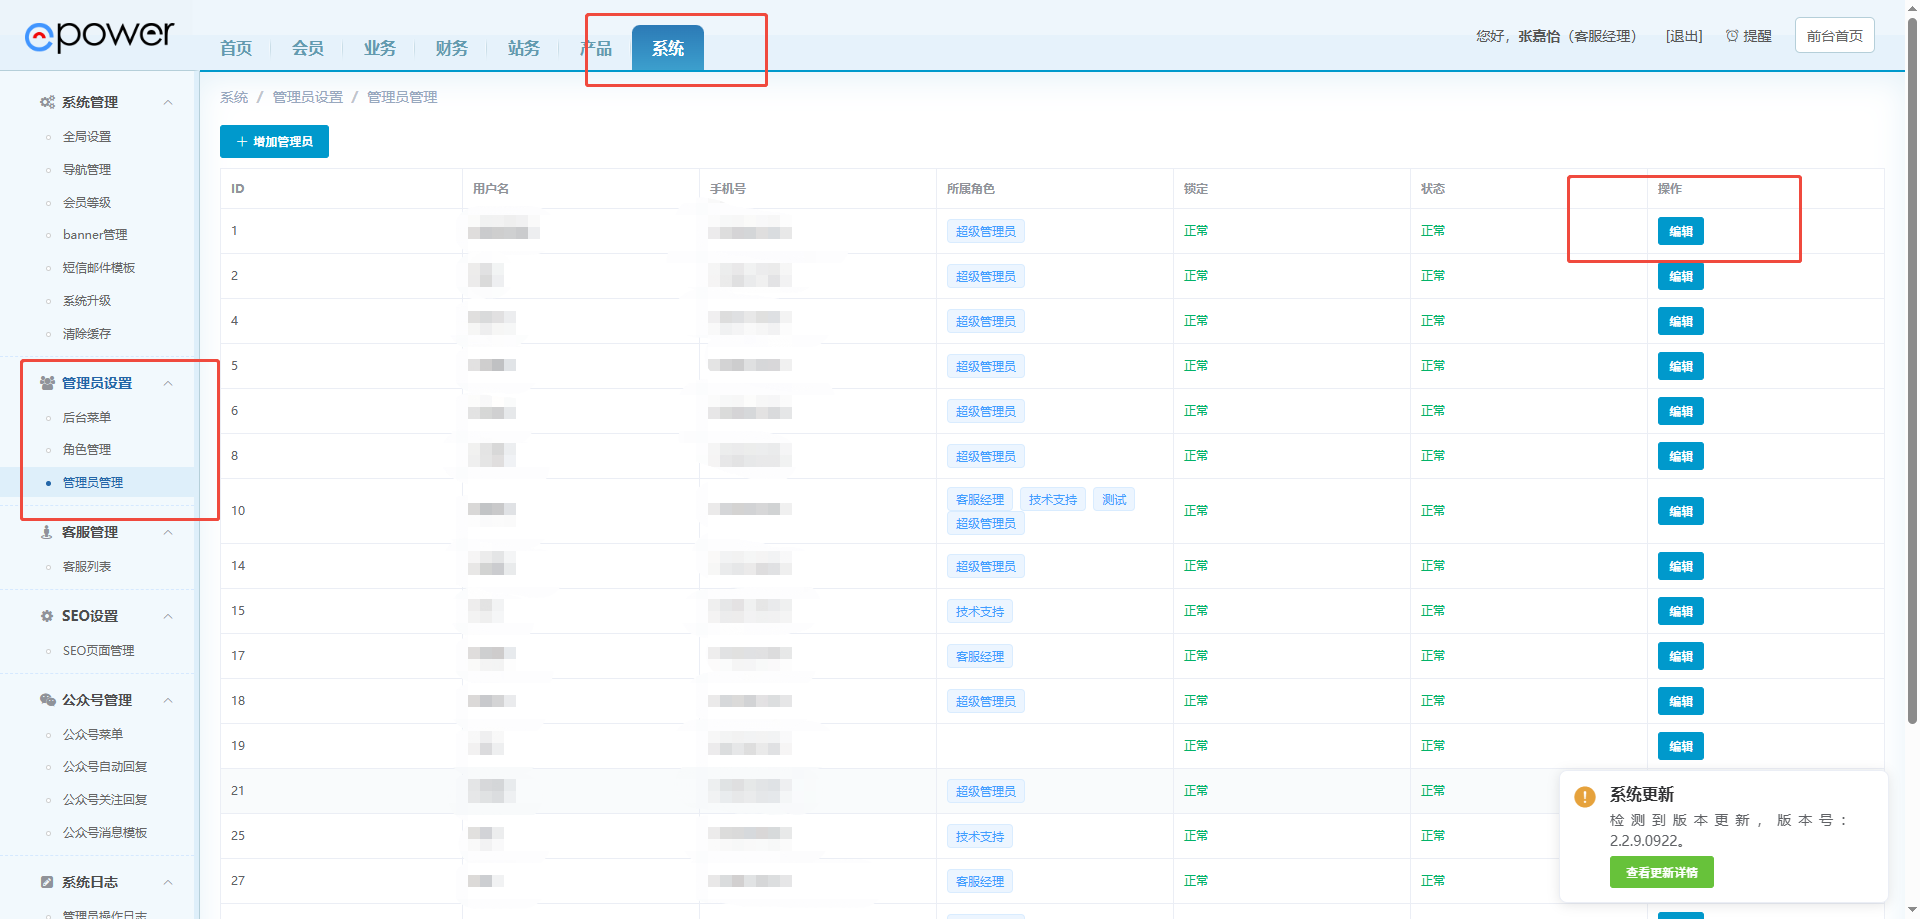The image size is (1920, 919).
Task: Click the 客服经理 role tag in row 17
Action: [x=980, y=656]
